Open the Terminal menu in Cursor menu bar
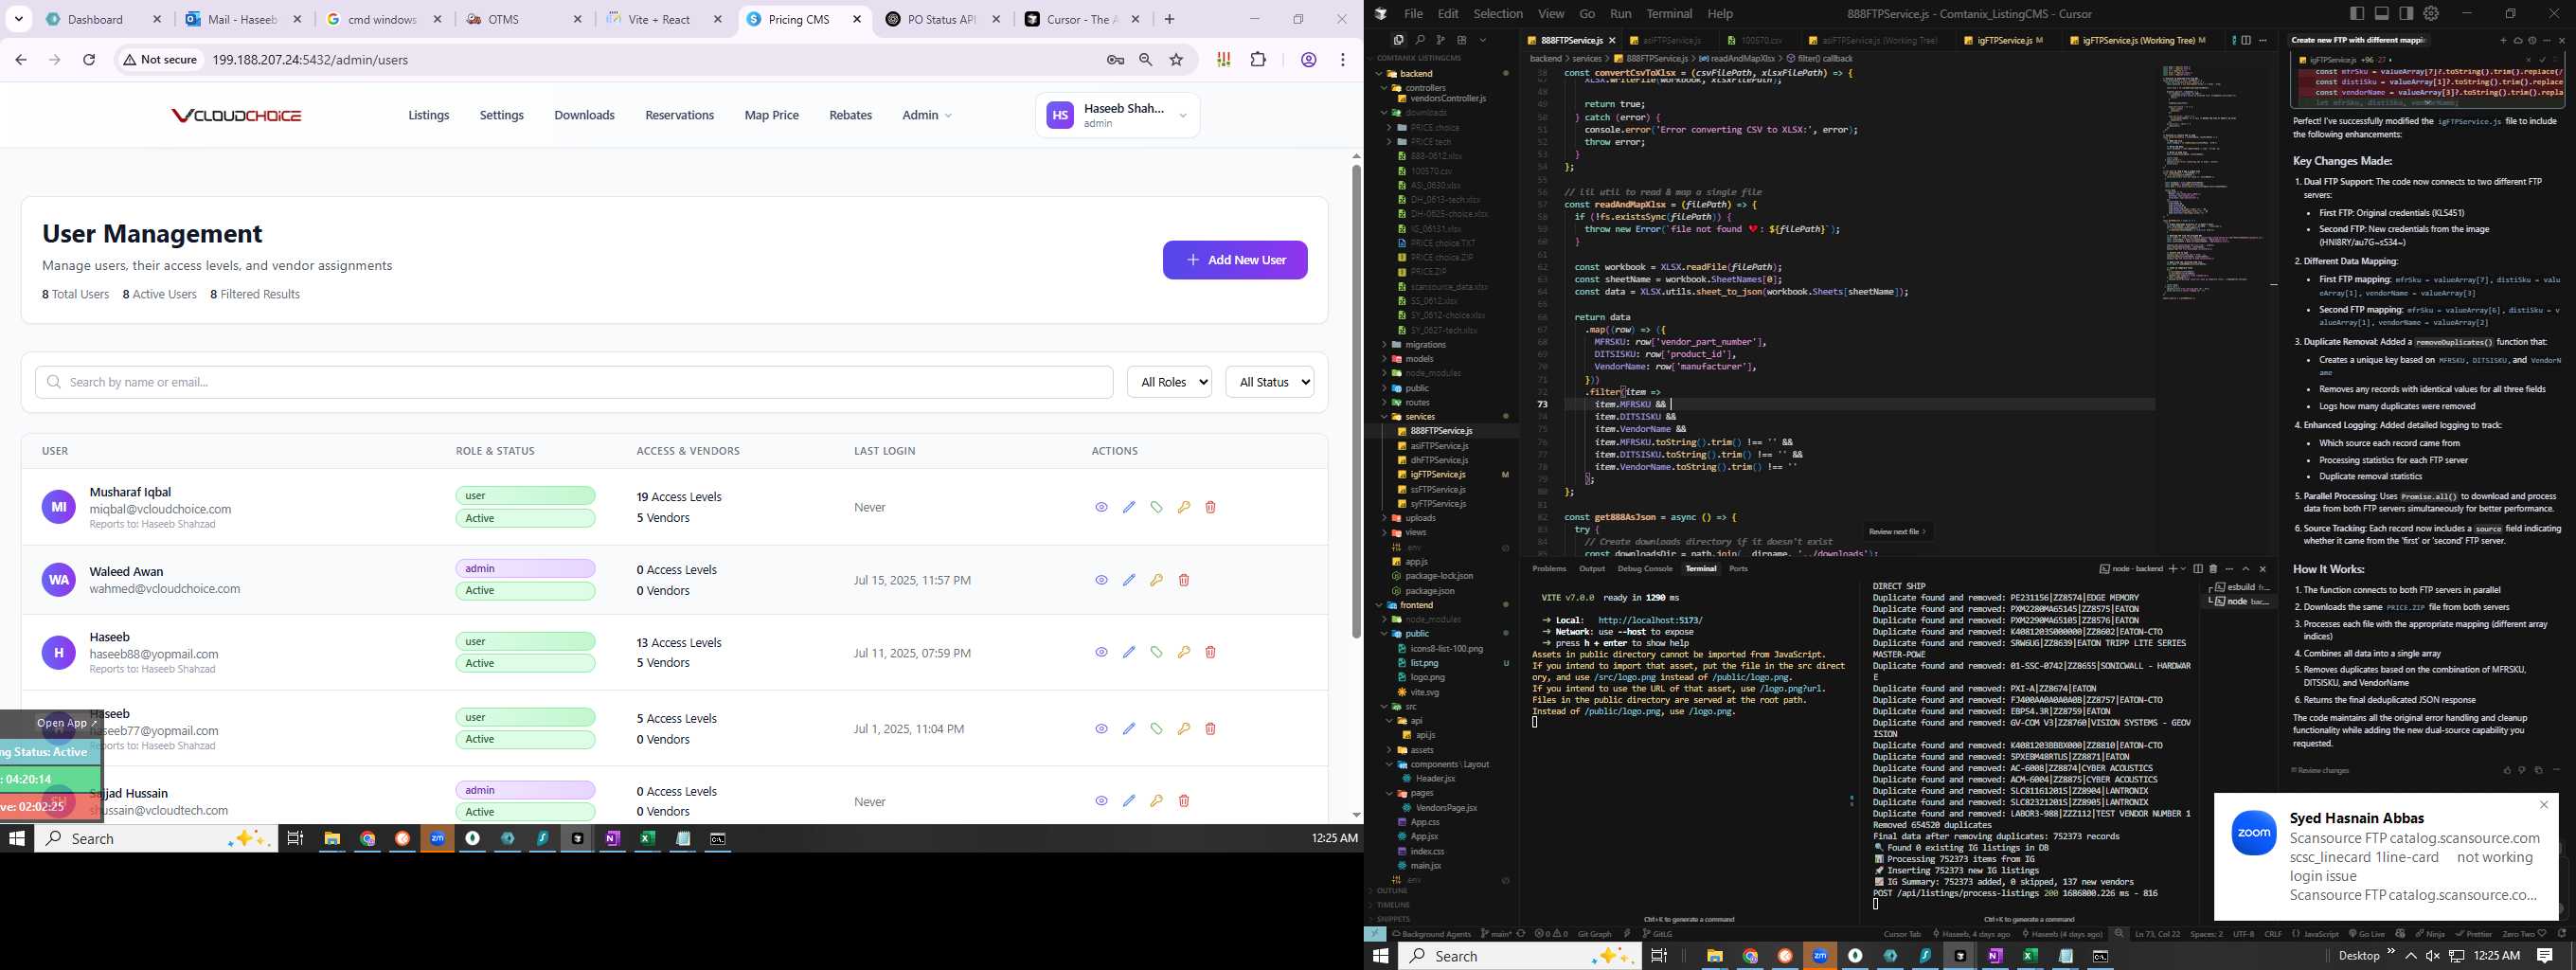Screen dimensions: 2576x970 [1669, 13]
